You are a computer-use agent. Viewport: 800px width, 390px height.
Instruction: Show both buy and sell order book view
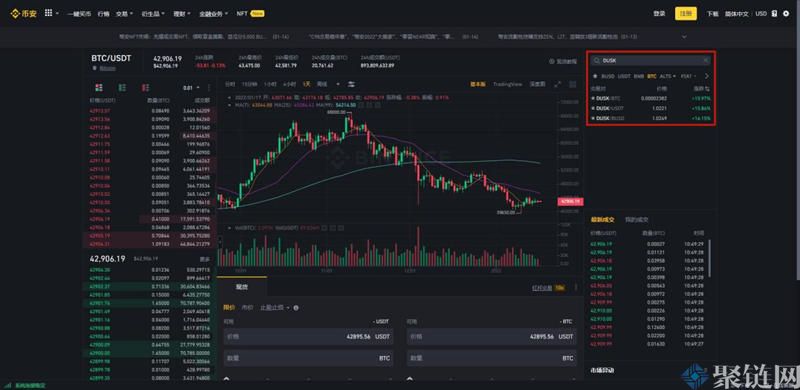(98, 88)
